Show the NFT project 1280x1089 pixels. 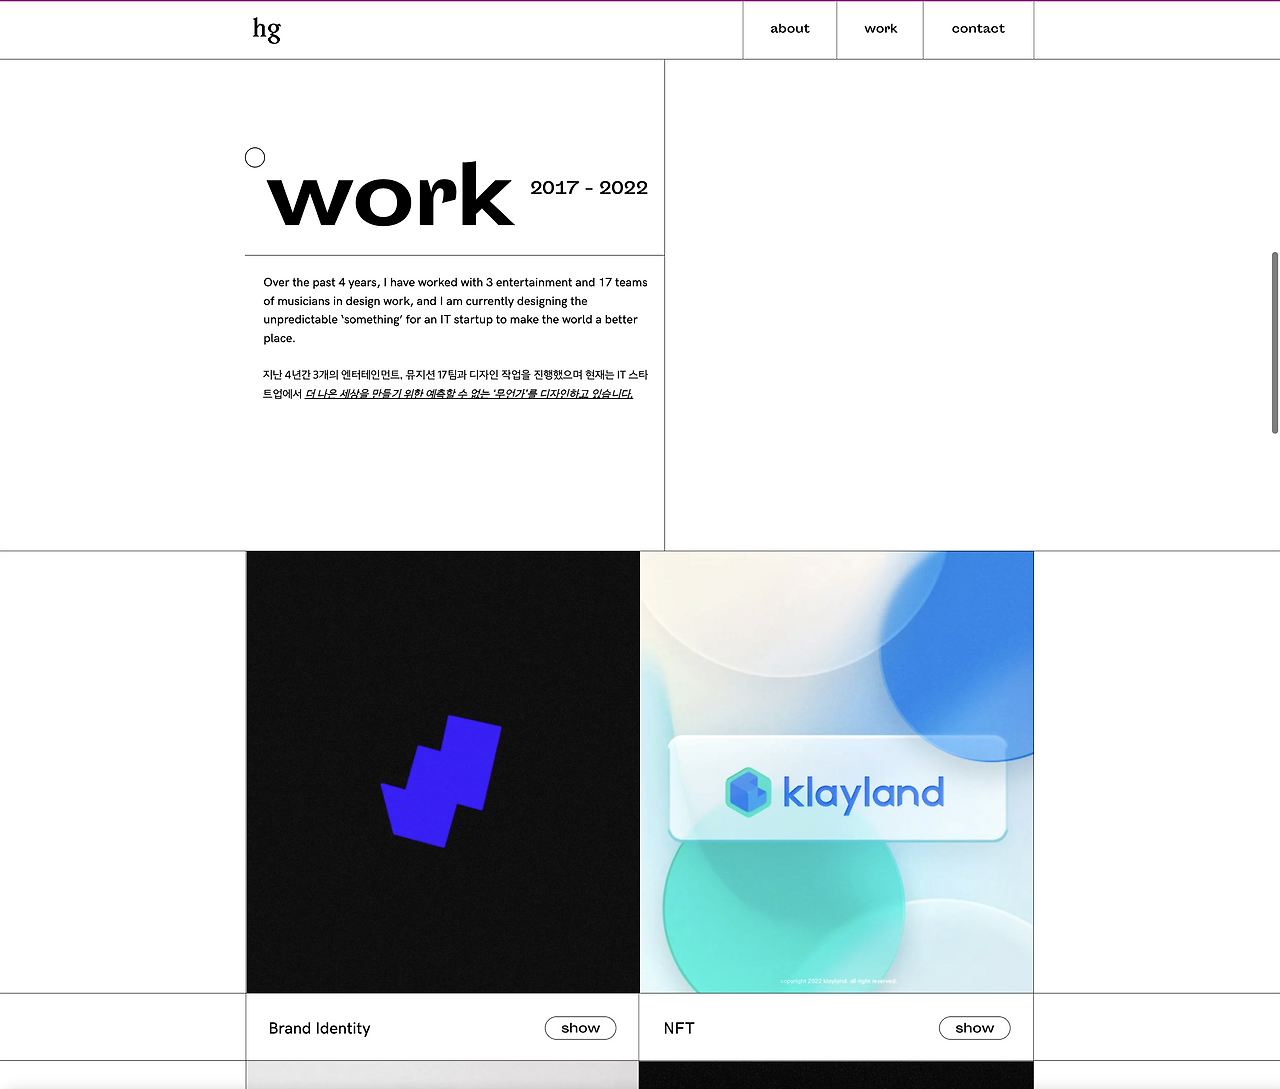(x=975, y=1028)
